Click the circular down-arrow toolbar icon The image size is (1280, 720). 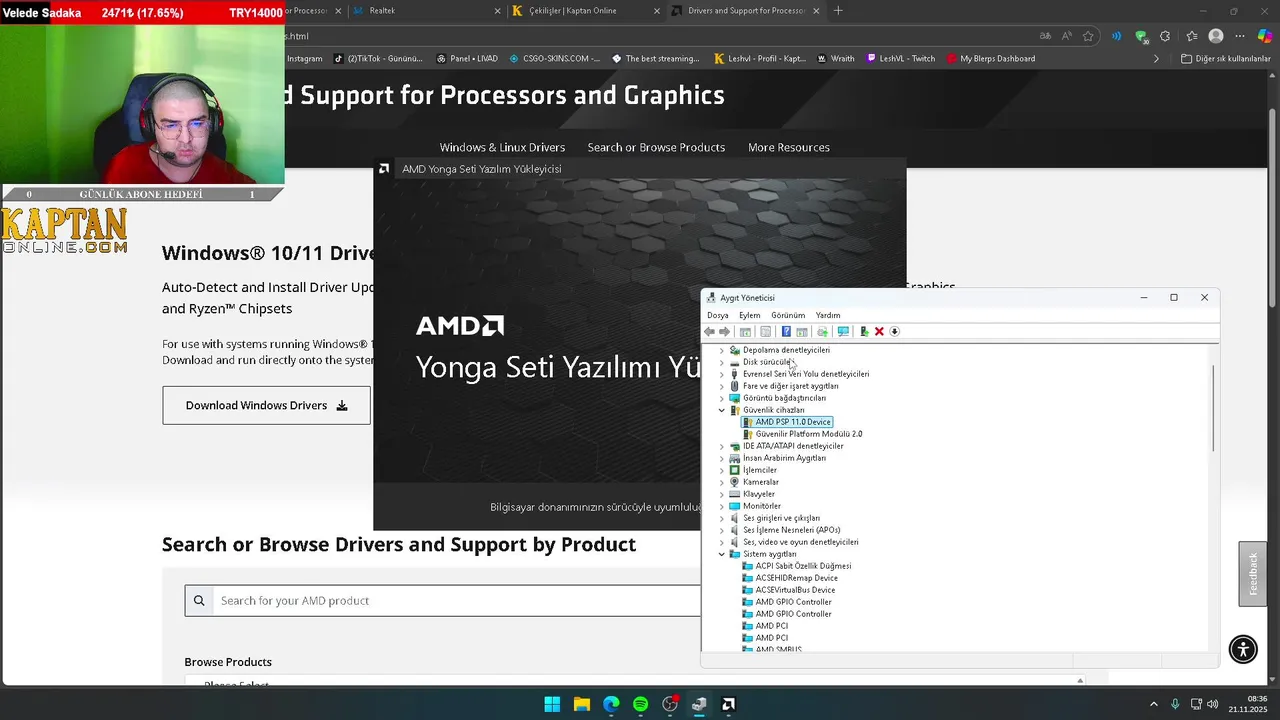click(895, 331)
